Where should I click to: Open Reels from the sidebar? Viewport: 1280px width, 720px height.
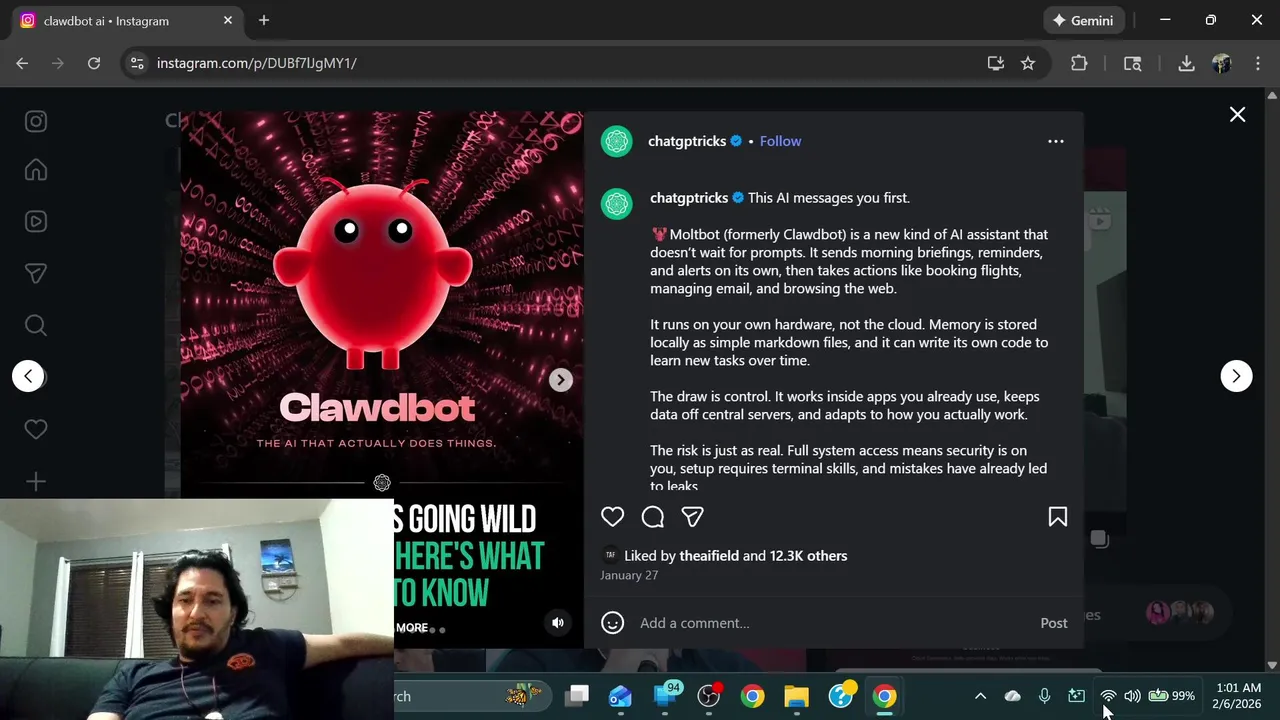pyautogui.click(x=36, y=221)
